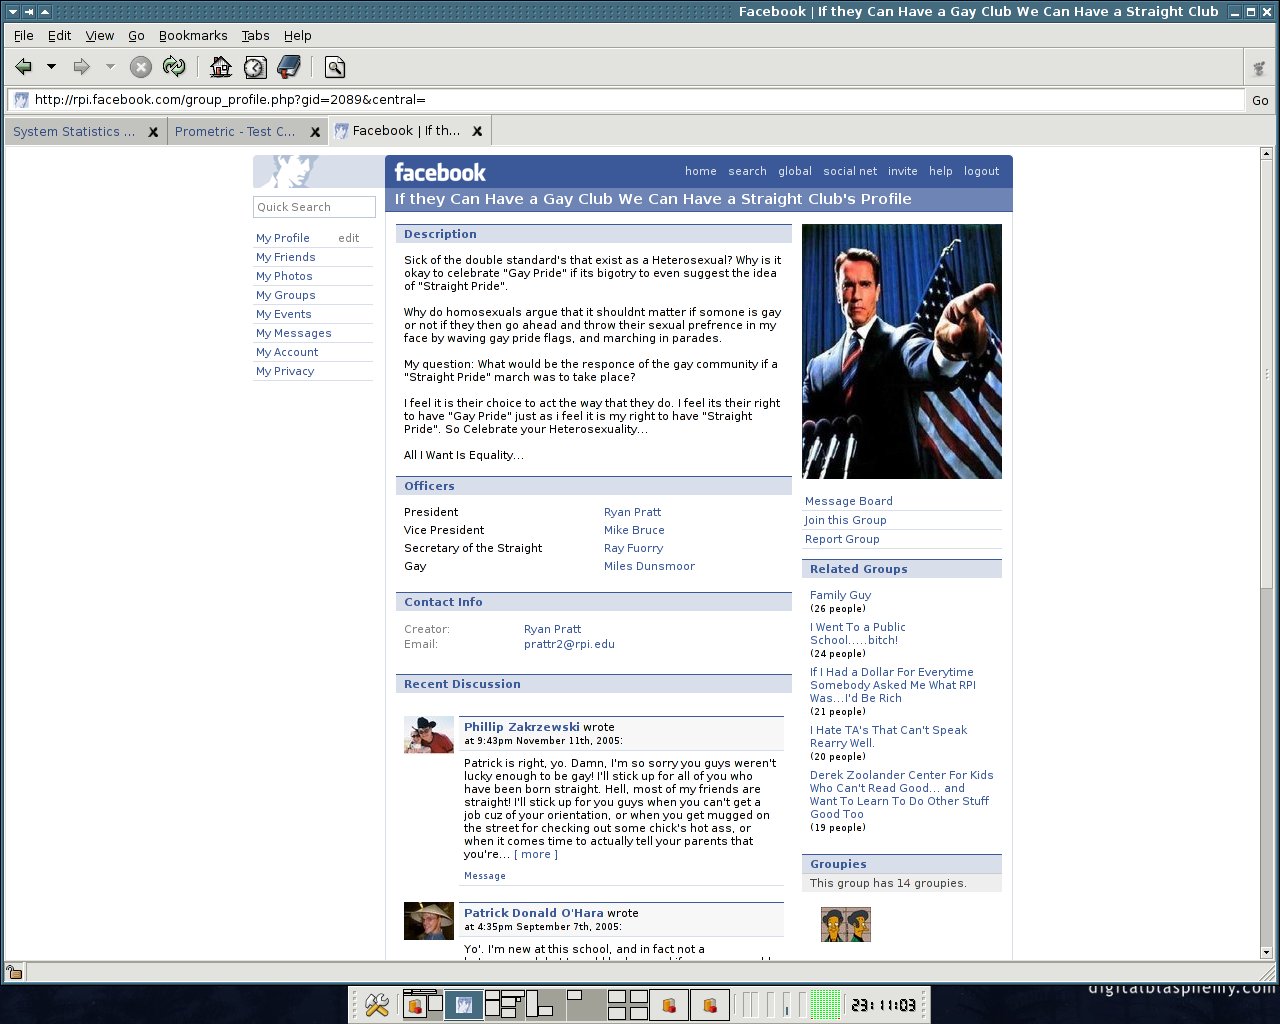Open the Help menu
This screenshot has width=1280, height=1024.
coord(298,35)
